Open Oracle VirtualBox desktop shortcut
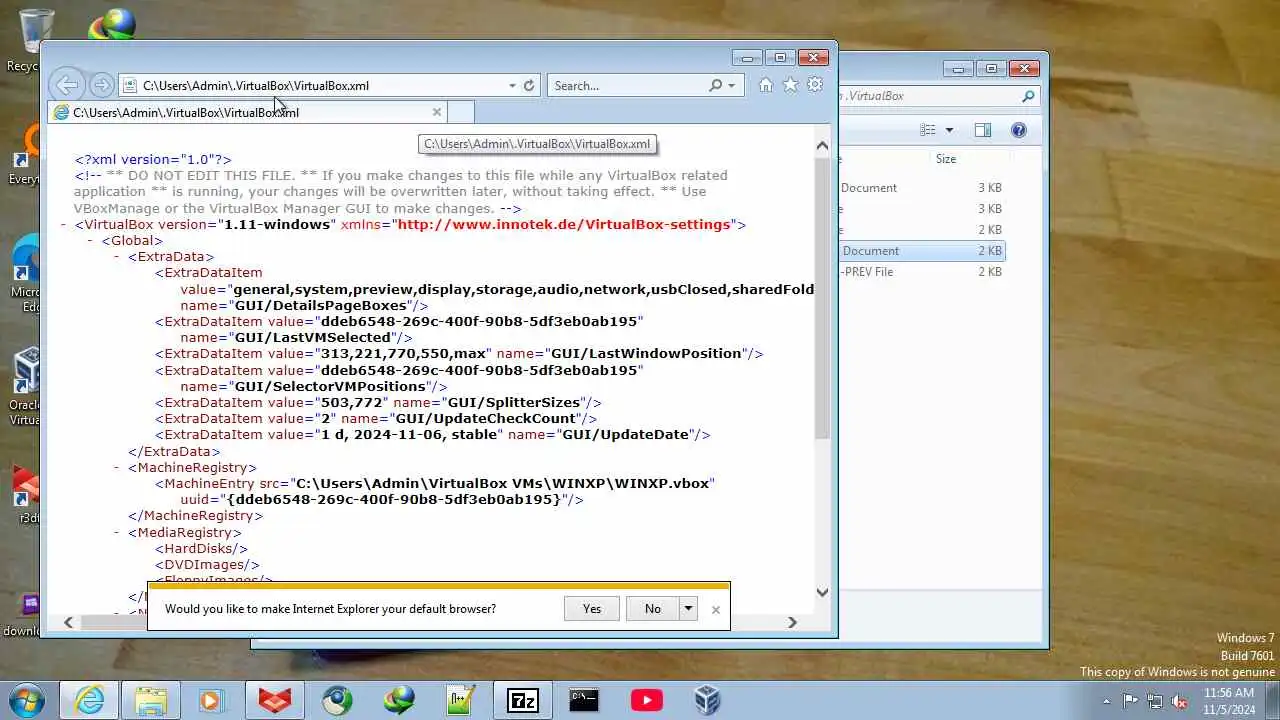The width and height of the screenshot is (1280, 720). point(24,387)
